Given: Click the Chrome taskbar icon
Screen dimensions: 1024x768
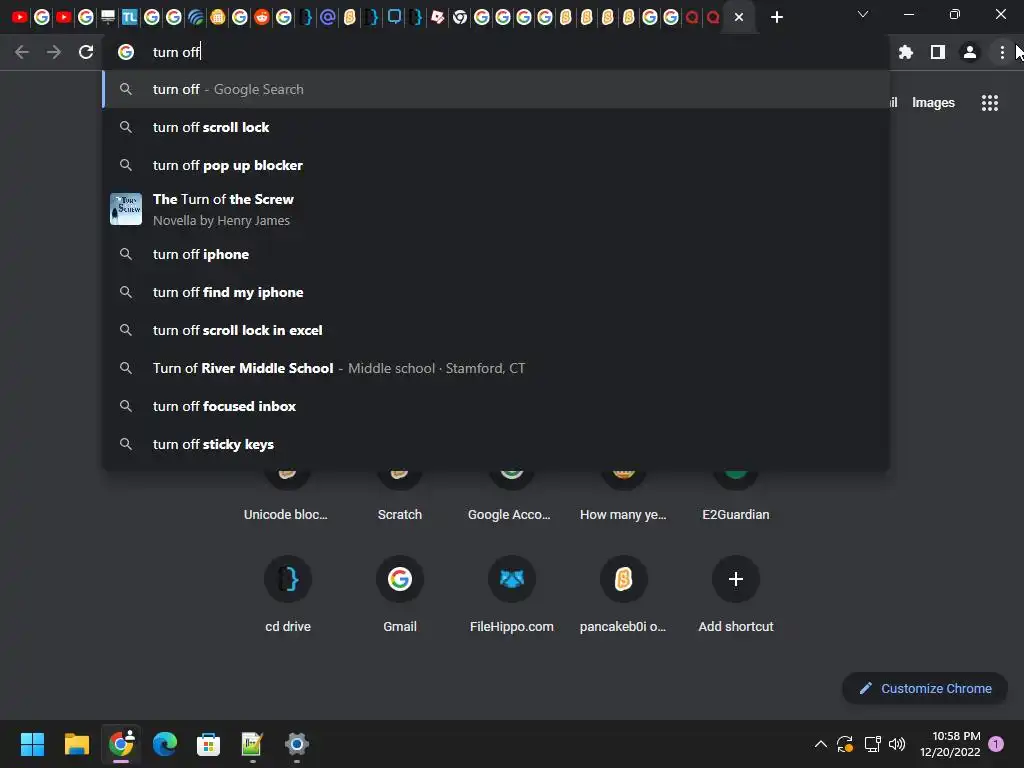Looking at the screenshot, I should click(x=121, y=744).
